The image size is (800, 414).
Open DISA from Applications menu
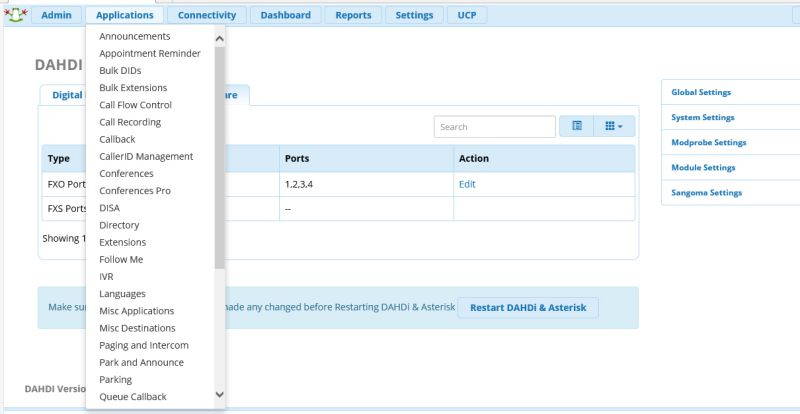coord(110,208)
